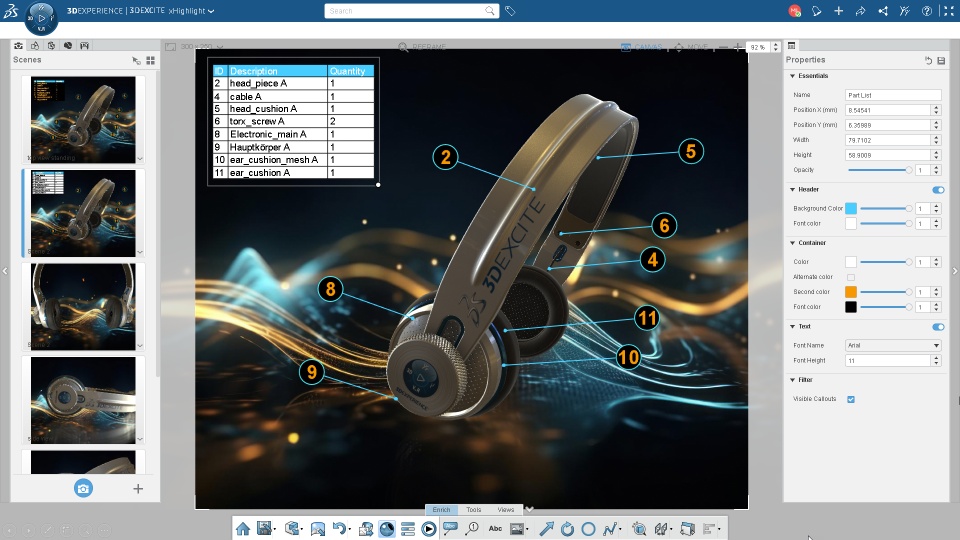This screenshot has width=960, height=540.
Task: Click the 3D cube model icon
Action: [x=293, y=528]
